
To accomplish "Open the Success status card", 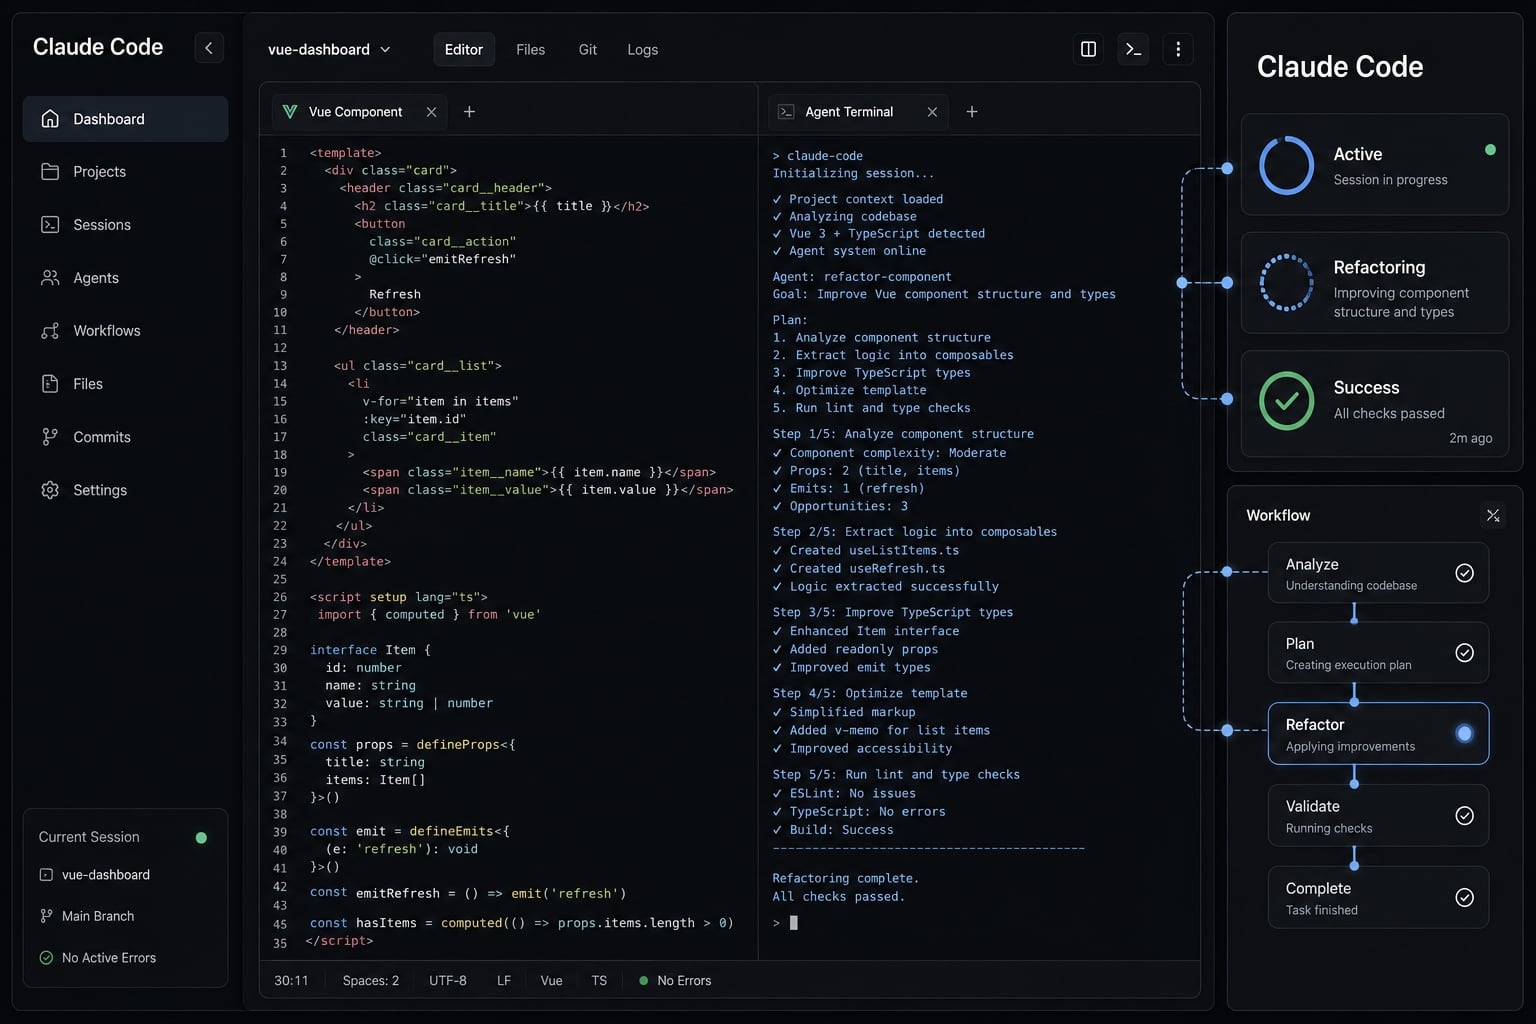I will (1375, 402).
